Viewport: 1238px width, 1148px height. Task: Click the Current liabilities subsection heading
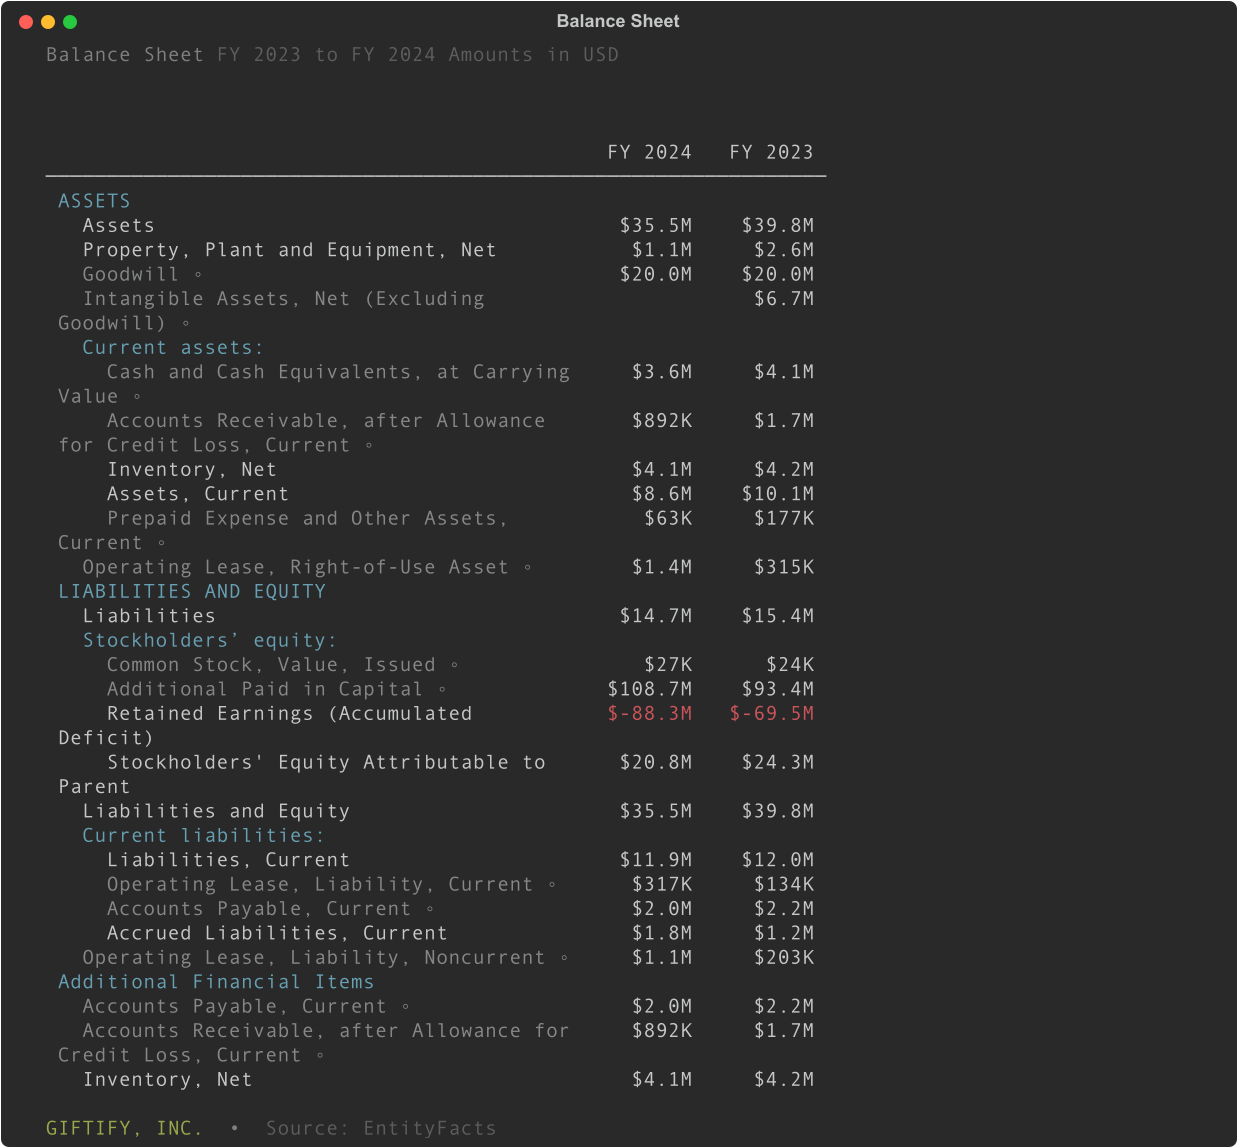(x=203, y=836)
